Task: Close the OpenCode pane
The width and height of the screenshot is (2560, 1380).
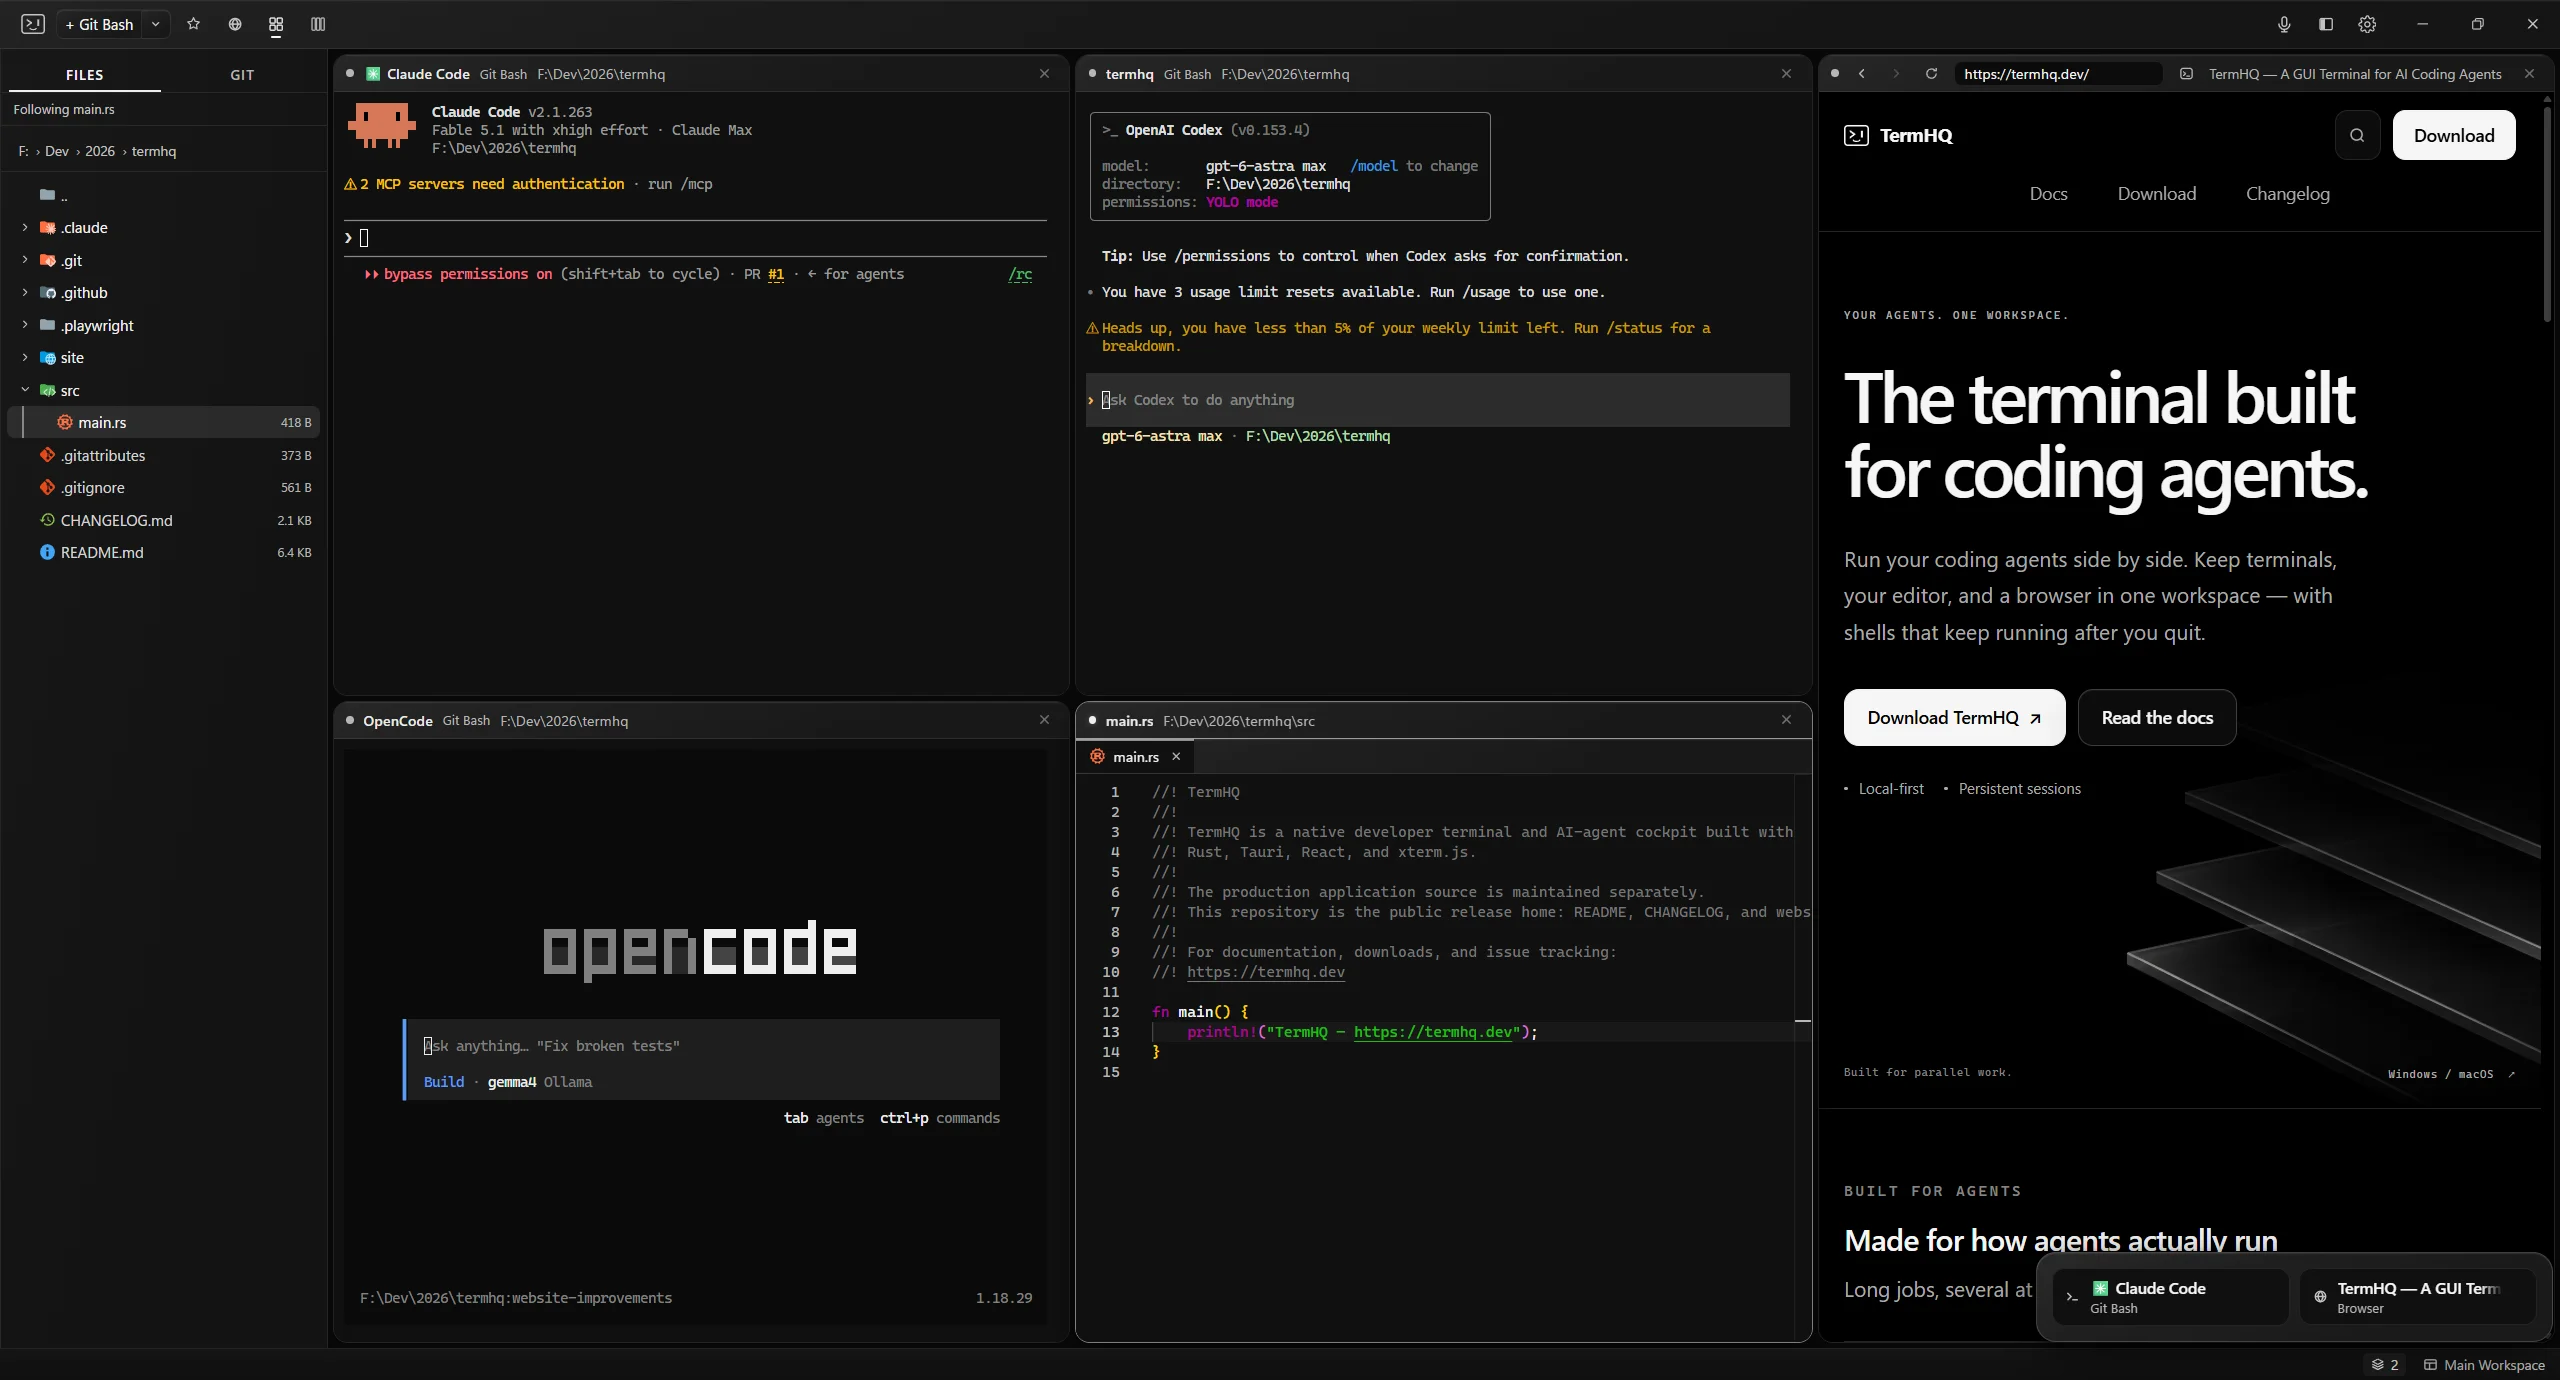Action: [x=1044, y=720]
